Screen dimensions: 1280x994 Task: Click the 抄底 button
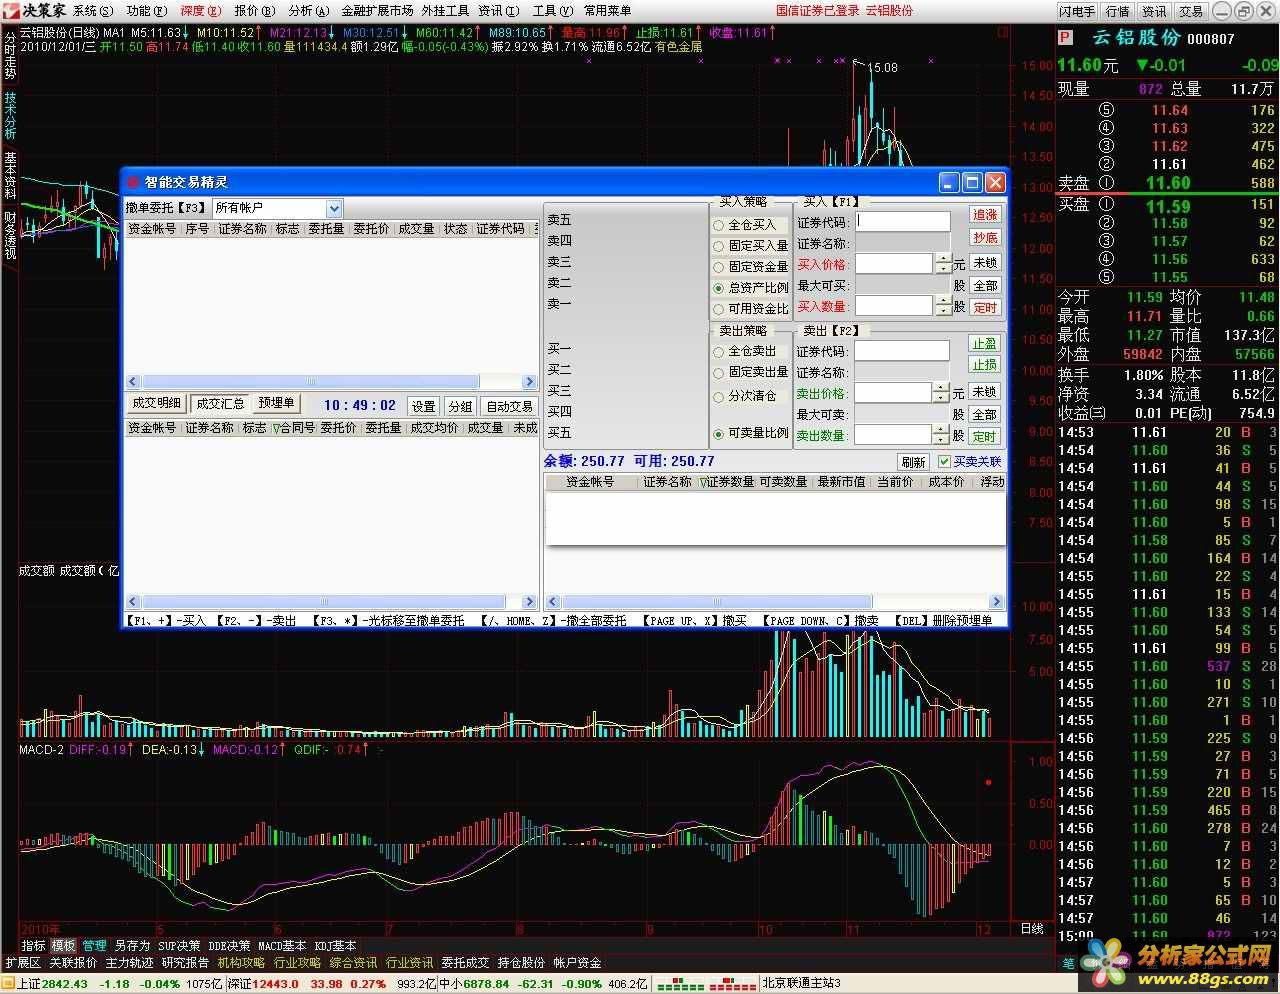click(x=985, y=238)
